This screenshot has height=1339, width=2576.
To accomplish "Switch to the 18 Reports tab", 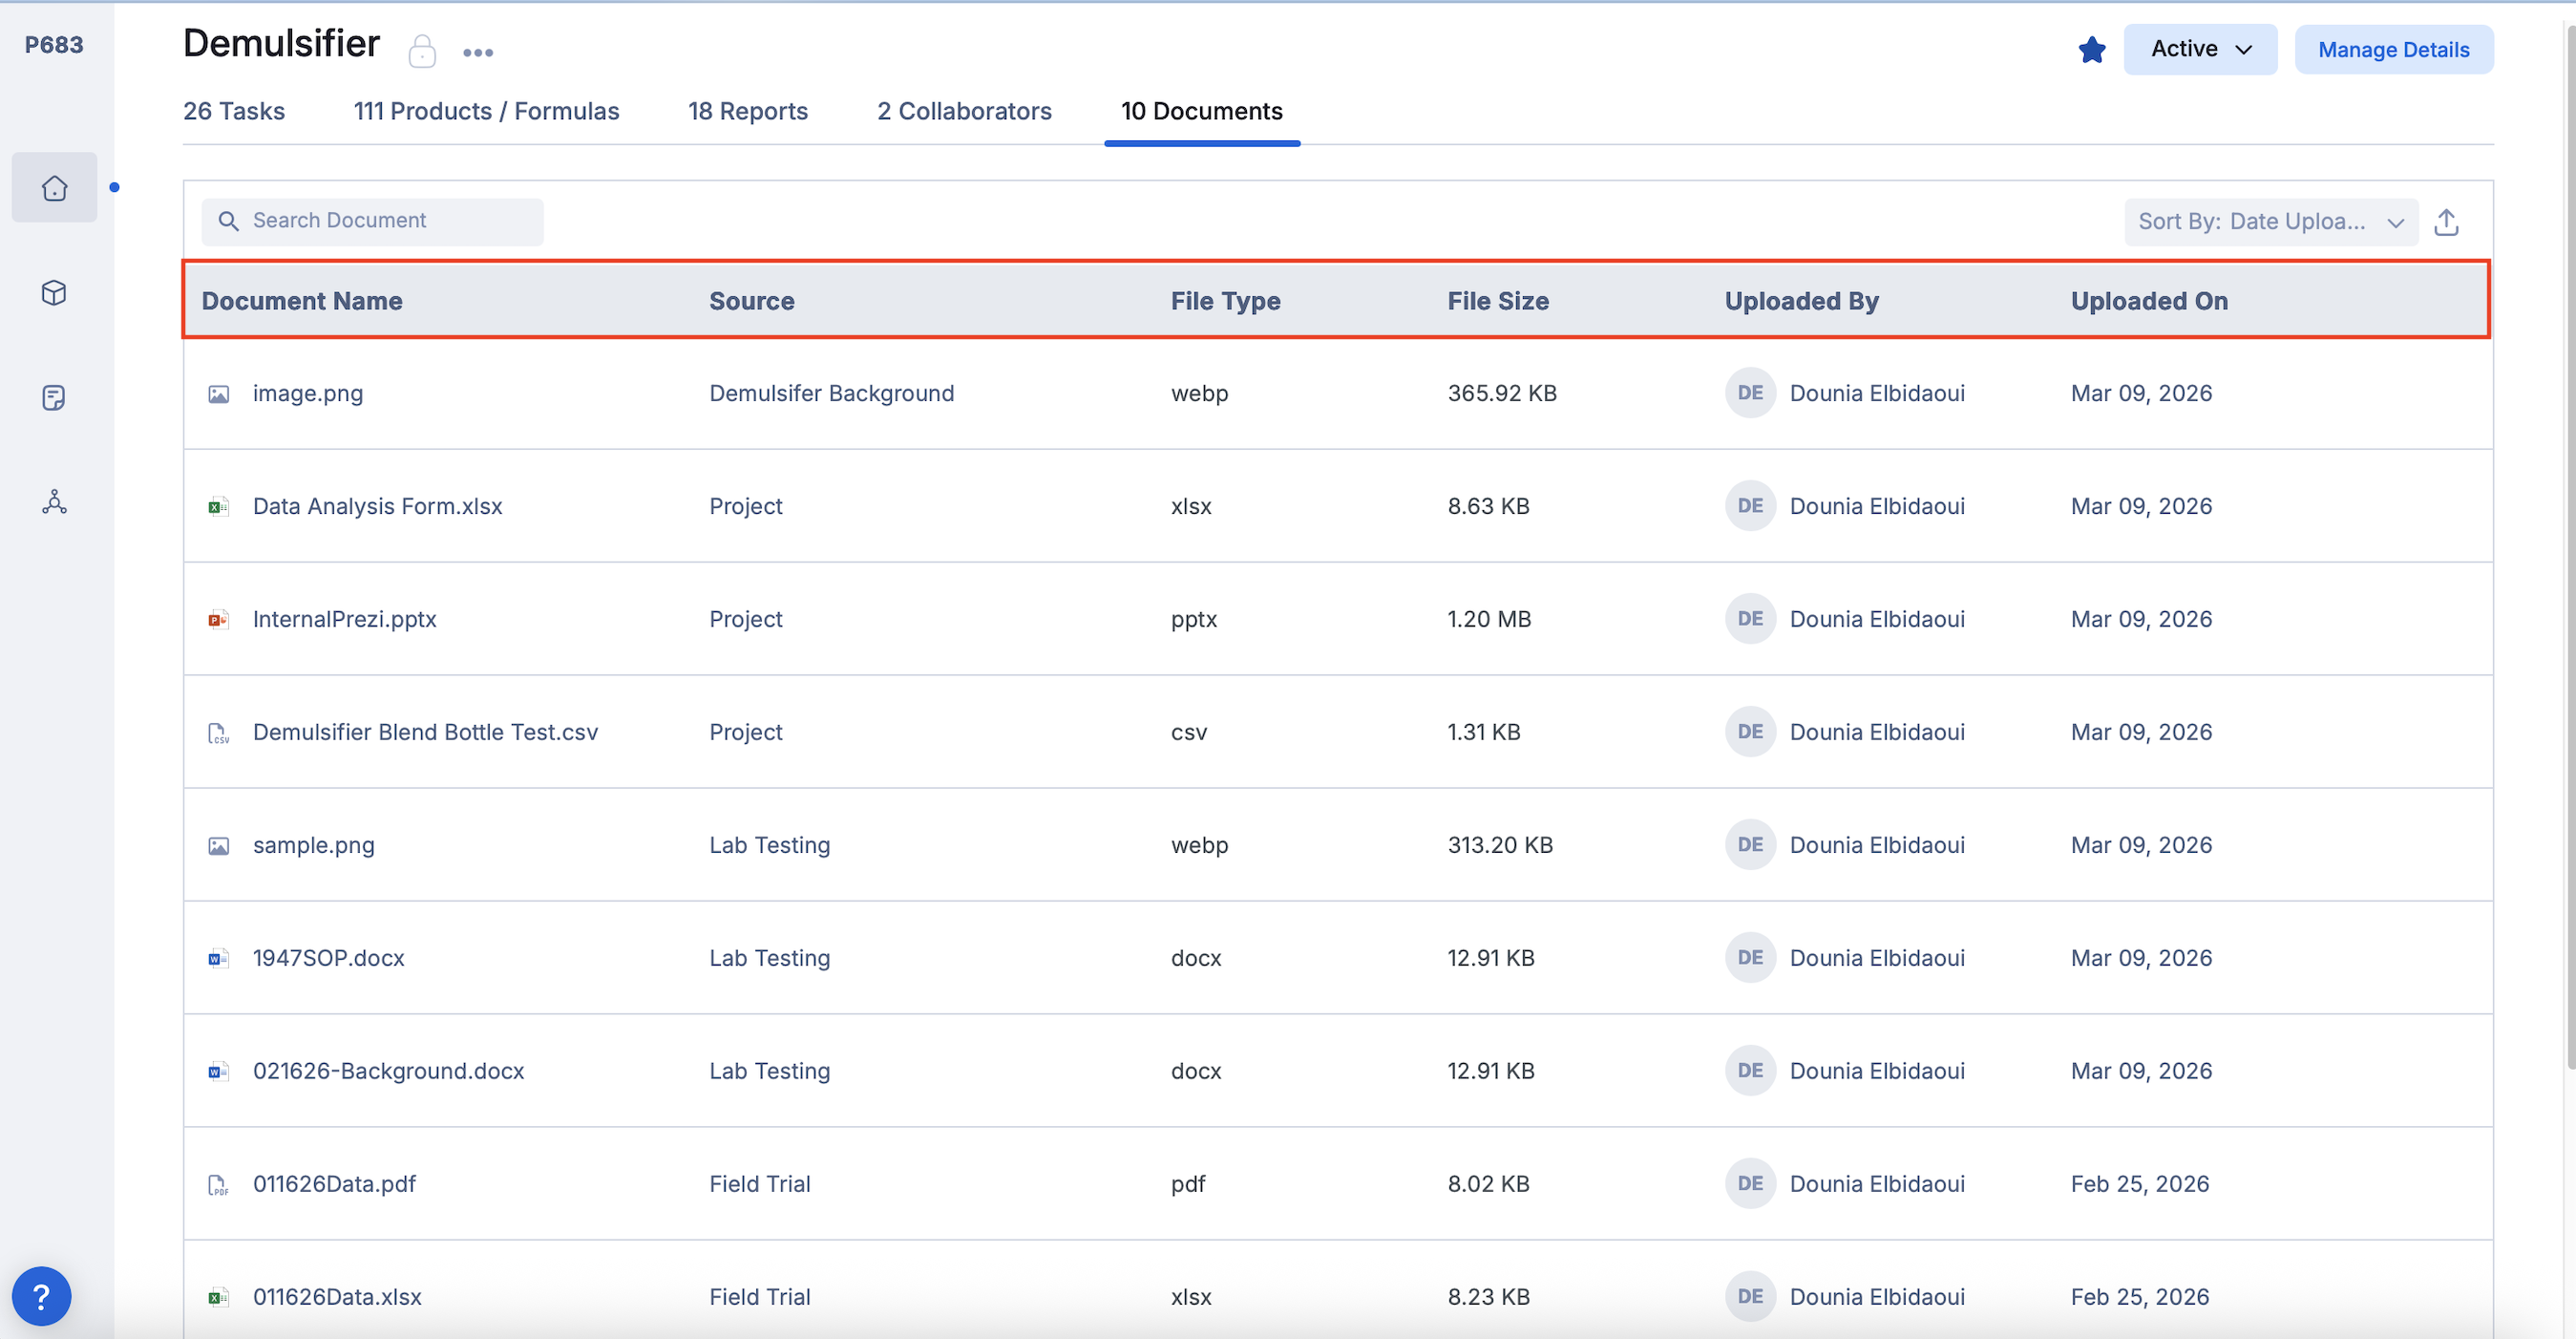I will pyautogui.click(x=747, y=111).
